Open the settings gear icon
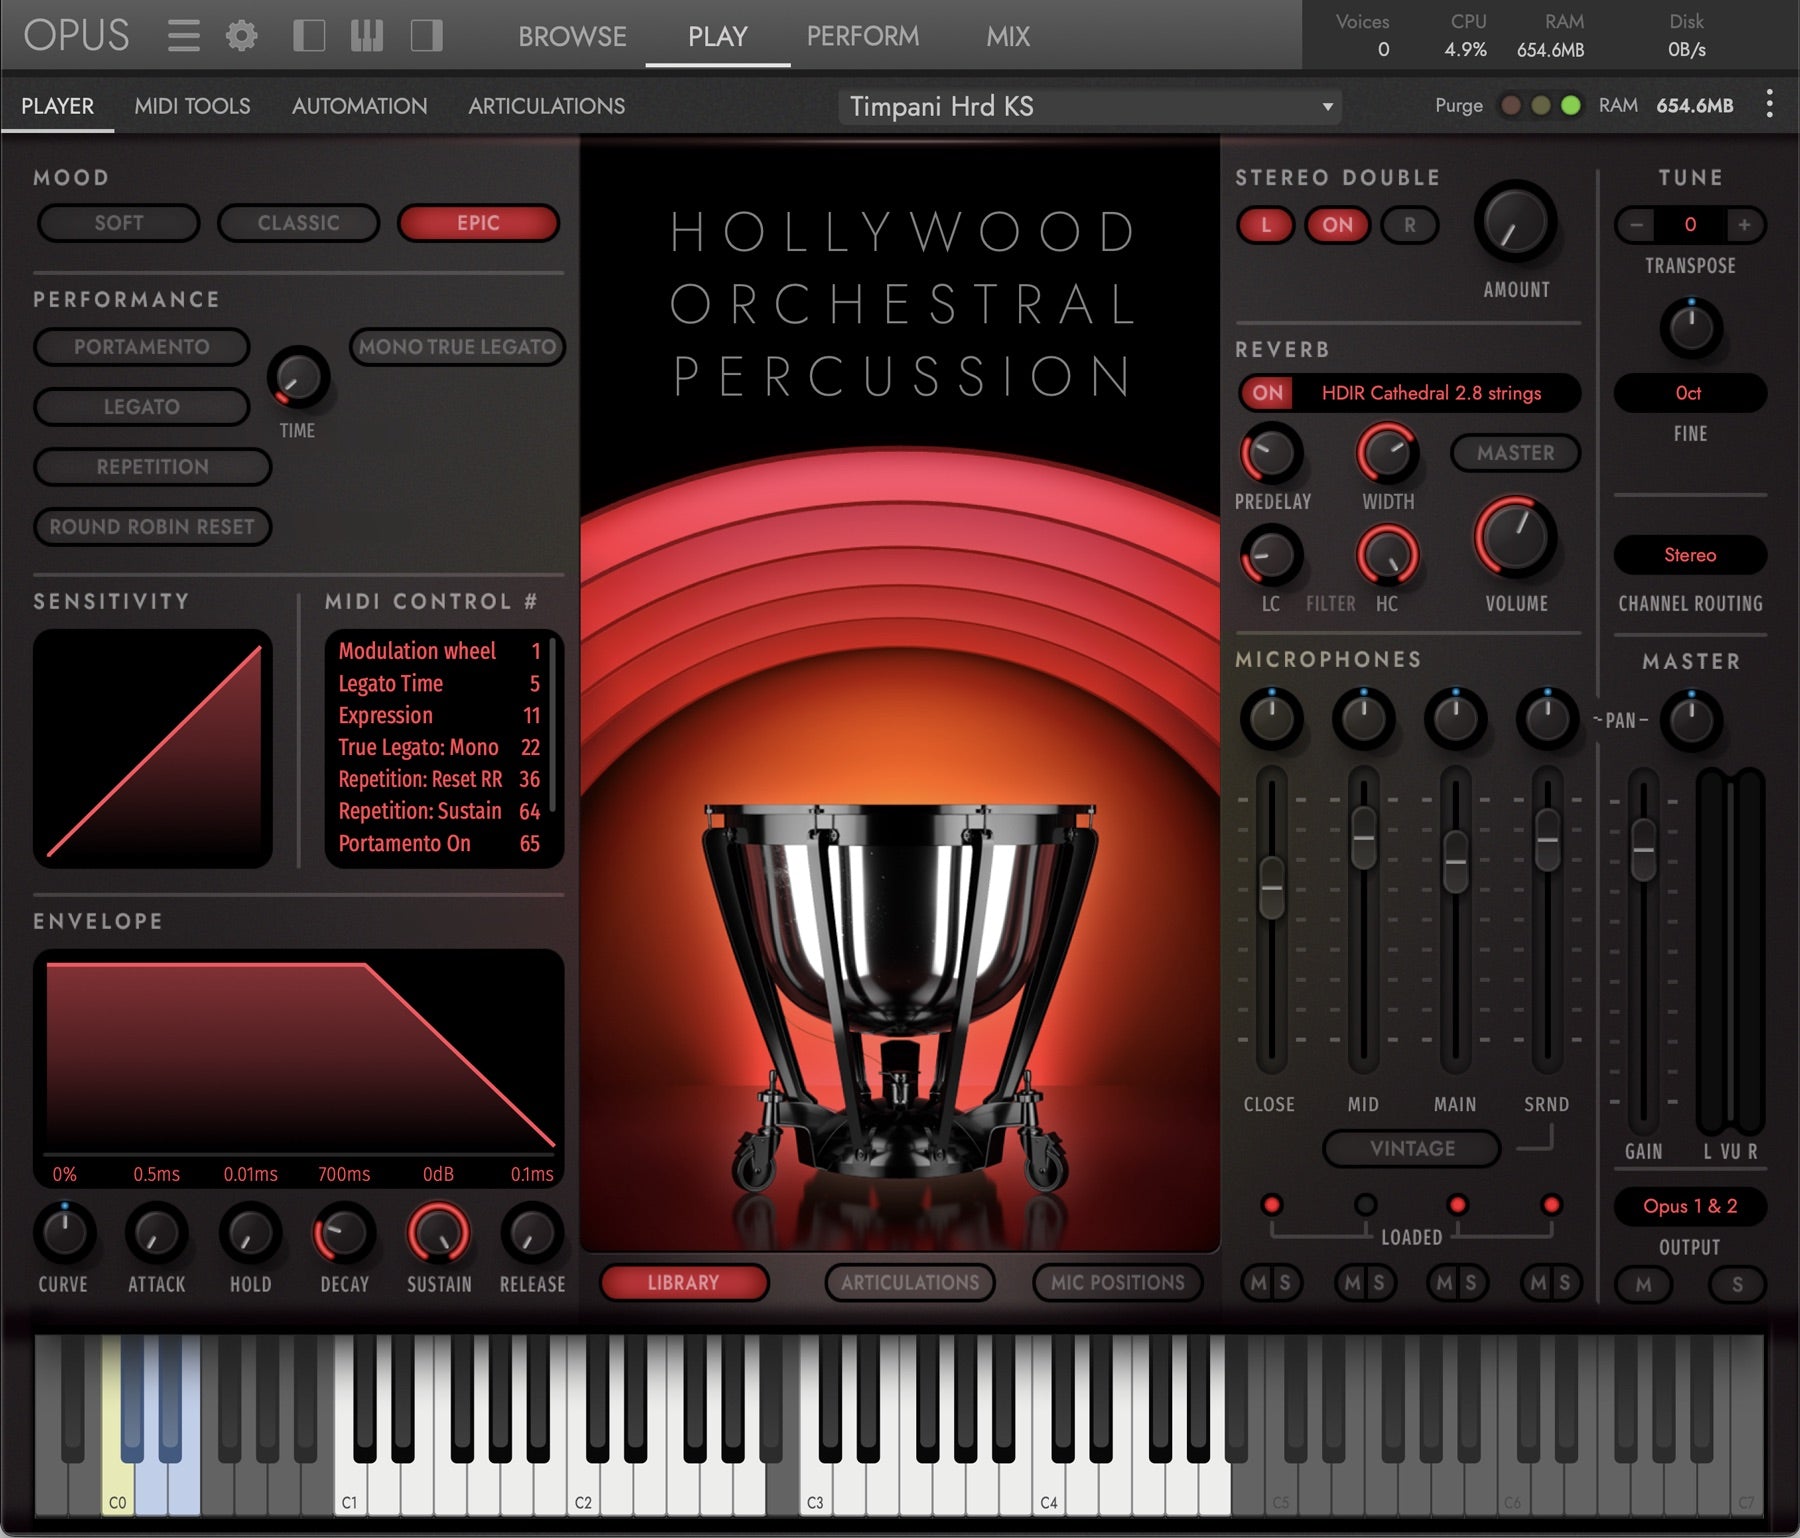Viewport: 1800px width, 1538px height. 241,36
